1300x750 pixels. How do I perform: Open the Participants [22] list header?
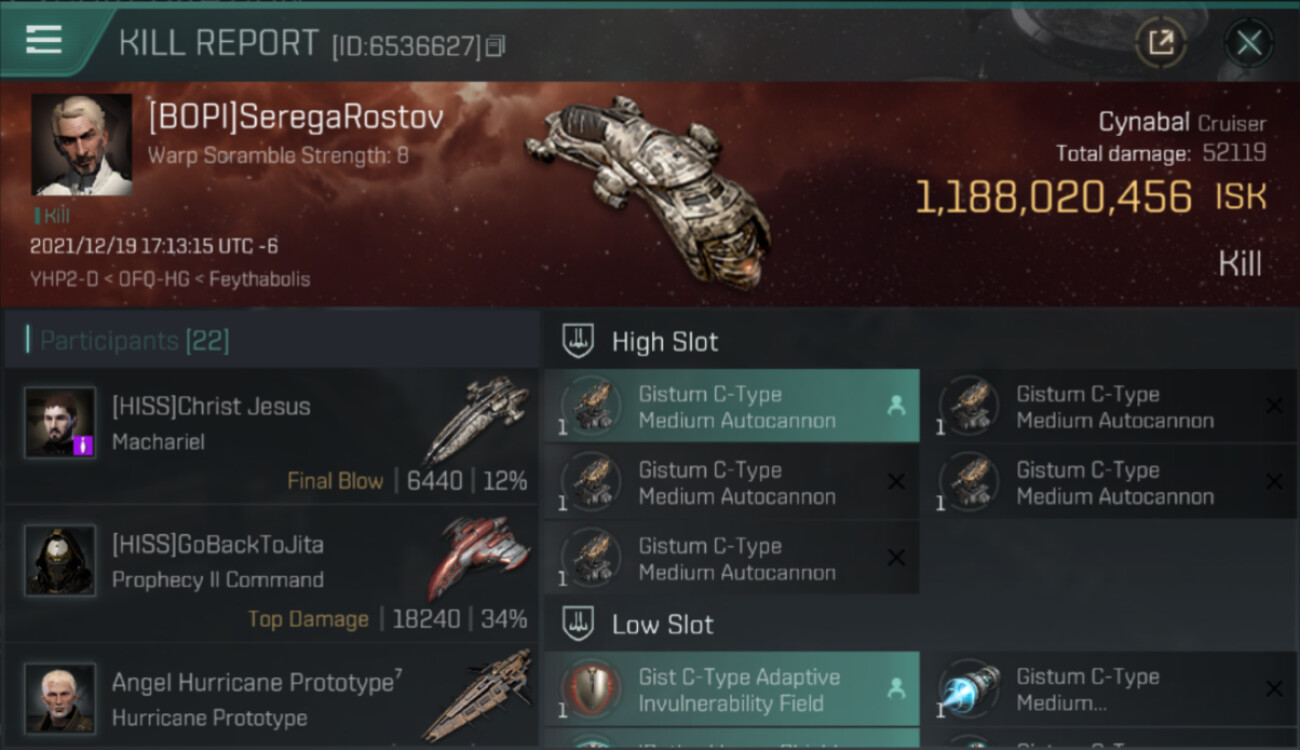pyautogui.click(x=134, y=341)
